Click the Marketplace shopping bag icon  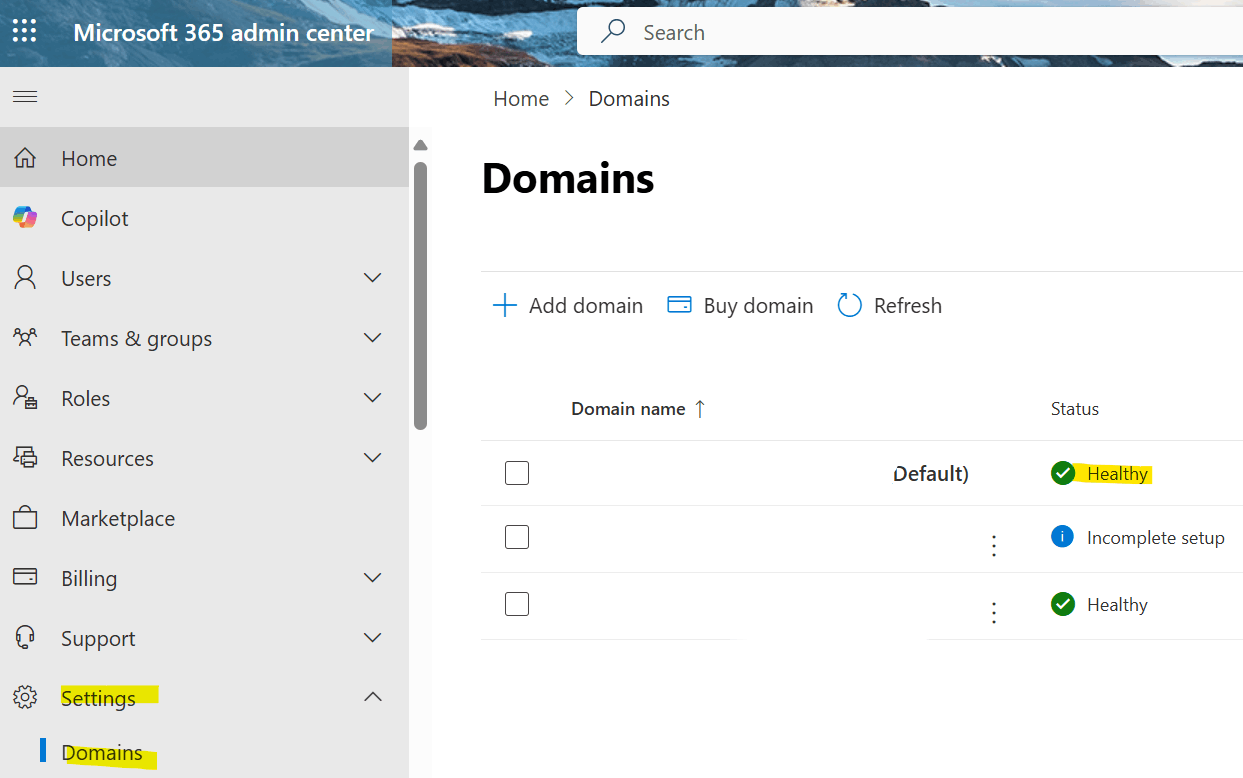[25, 518]
